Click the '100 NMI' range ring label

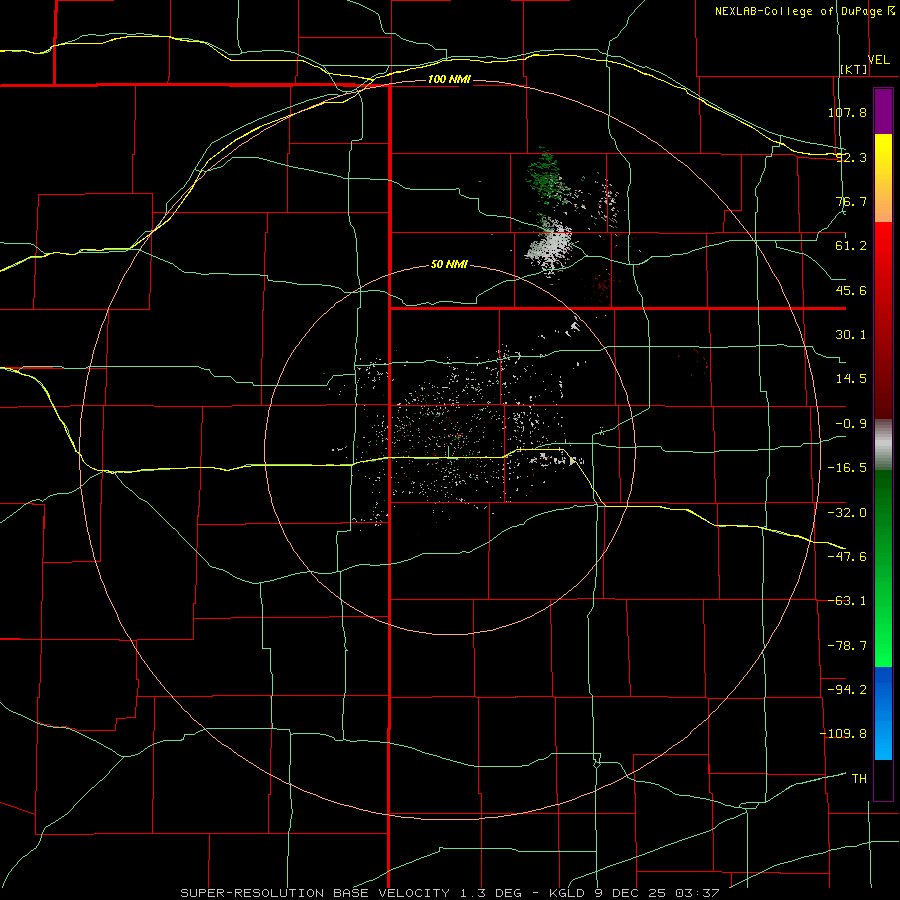coord(449,79)
